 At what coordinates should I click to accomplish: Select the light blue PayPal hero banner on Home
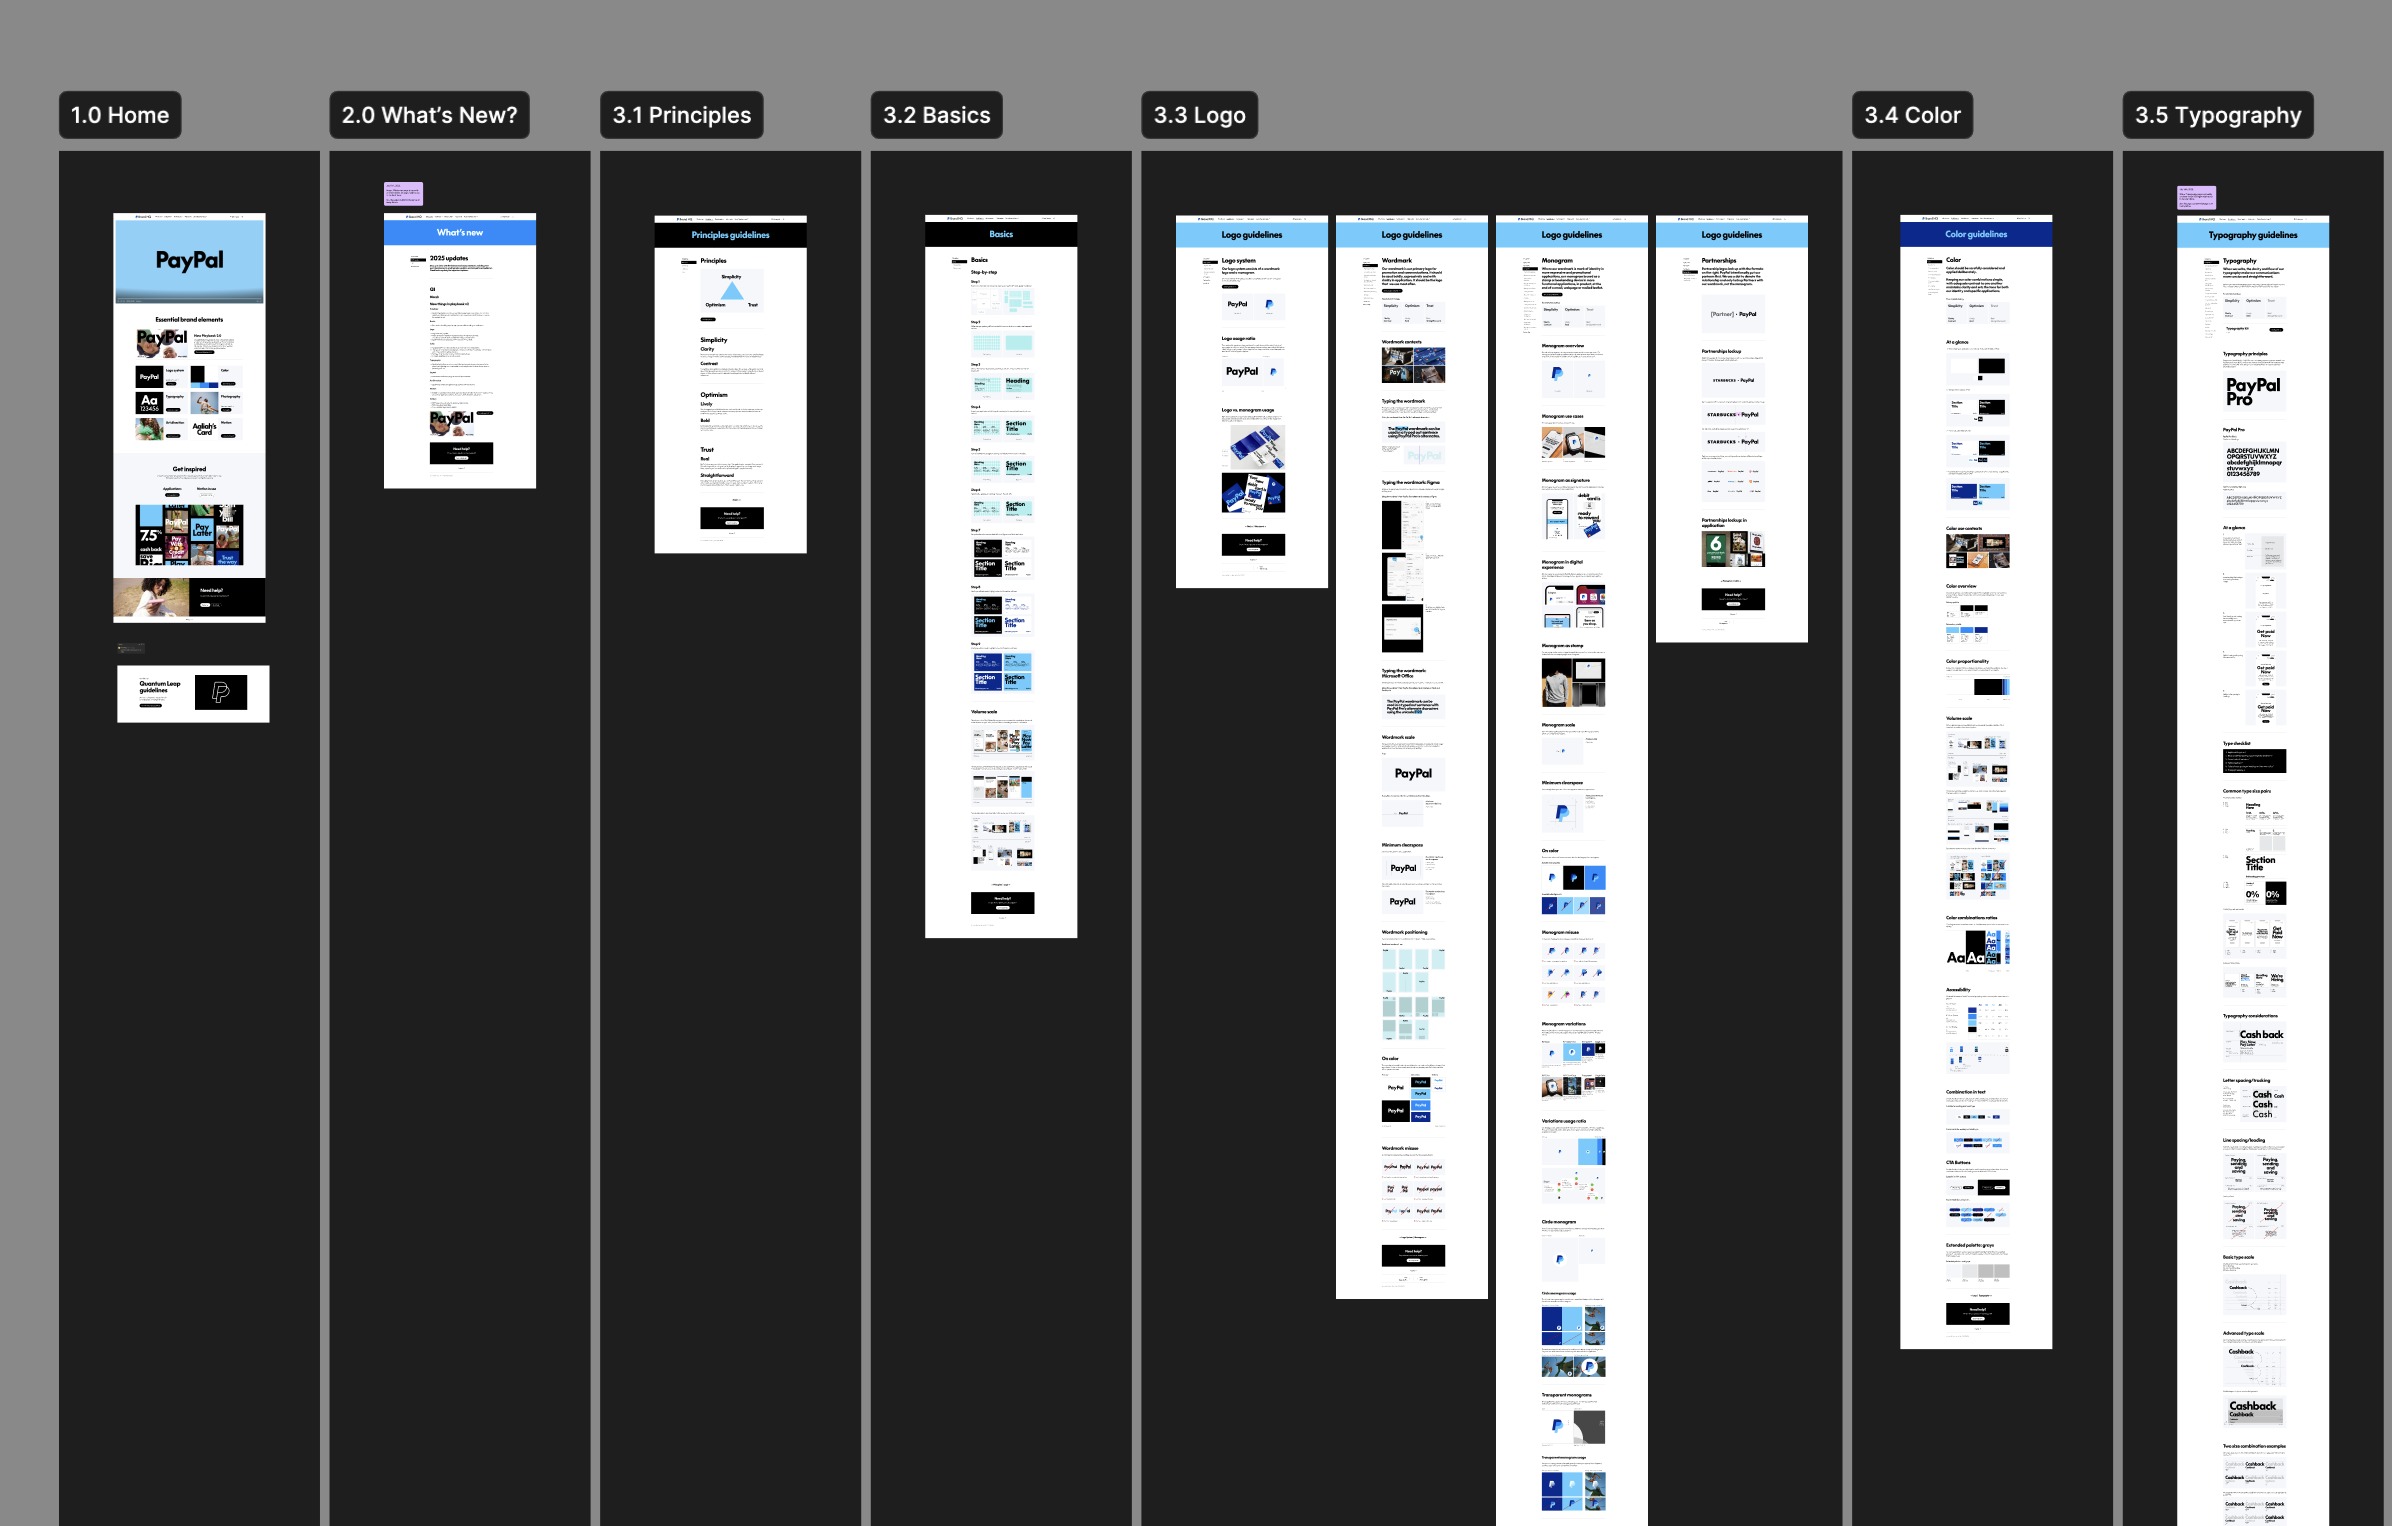click(189, 260)
